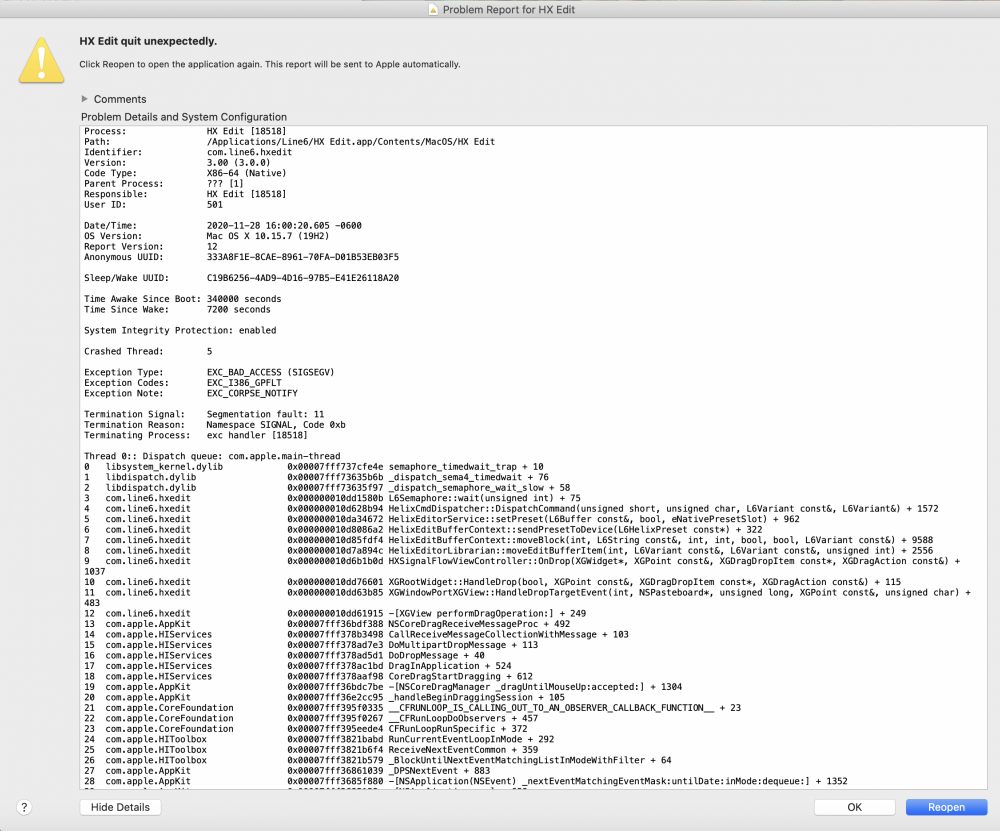1000x831 pixels.
Task: Click the Sleep/Wake UUID value
Action: (303, 278)
